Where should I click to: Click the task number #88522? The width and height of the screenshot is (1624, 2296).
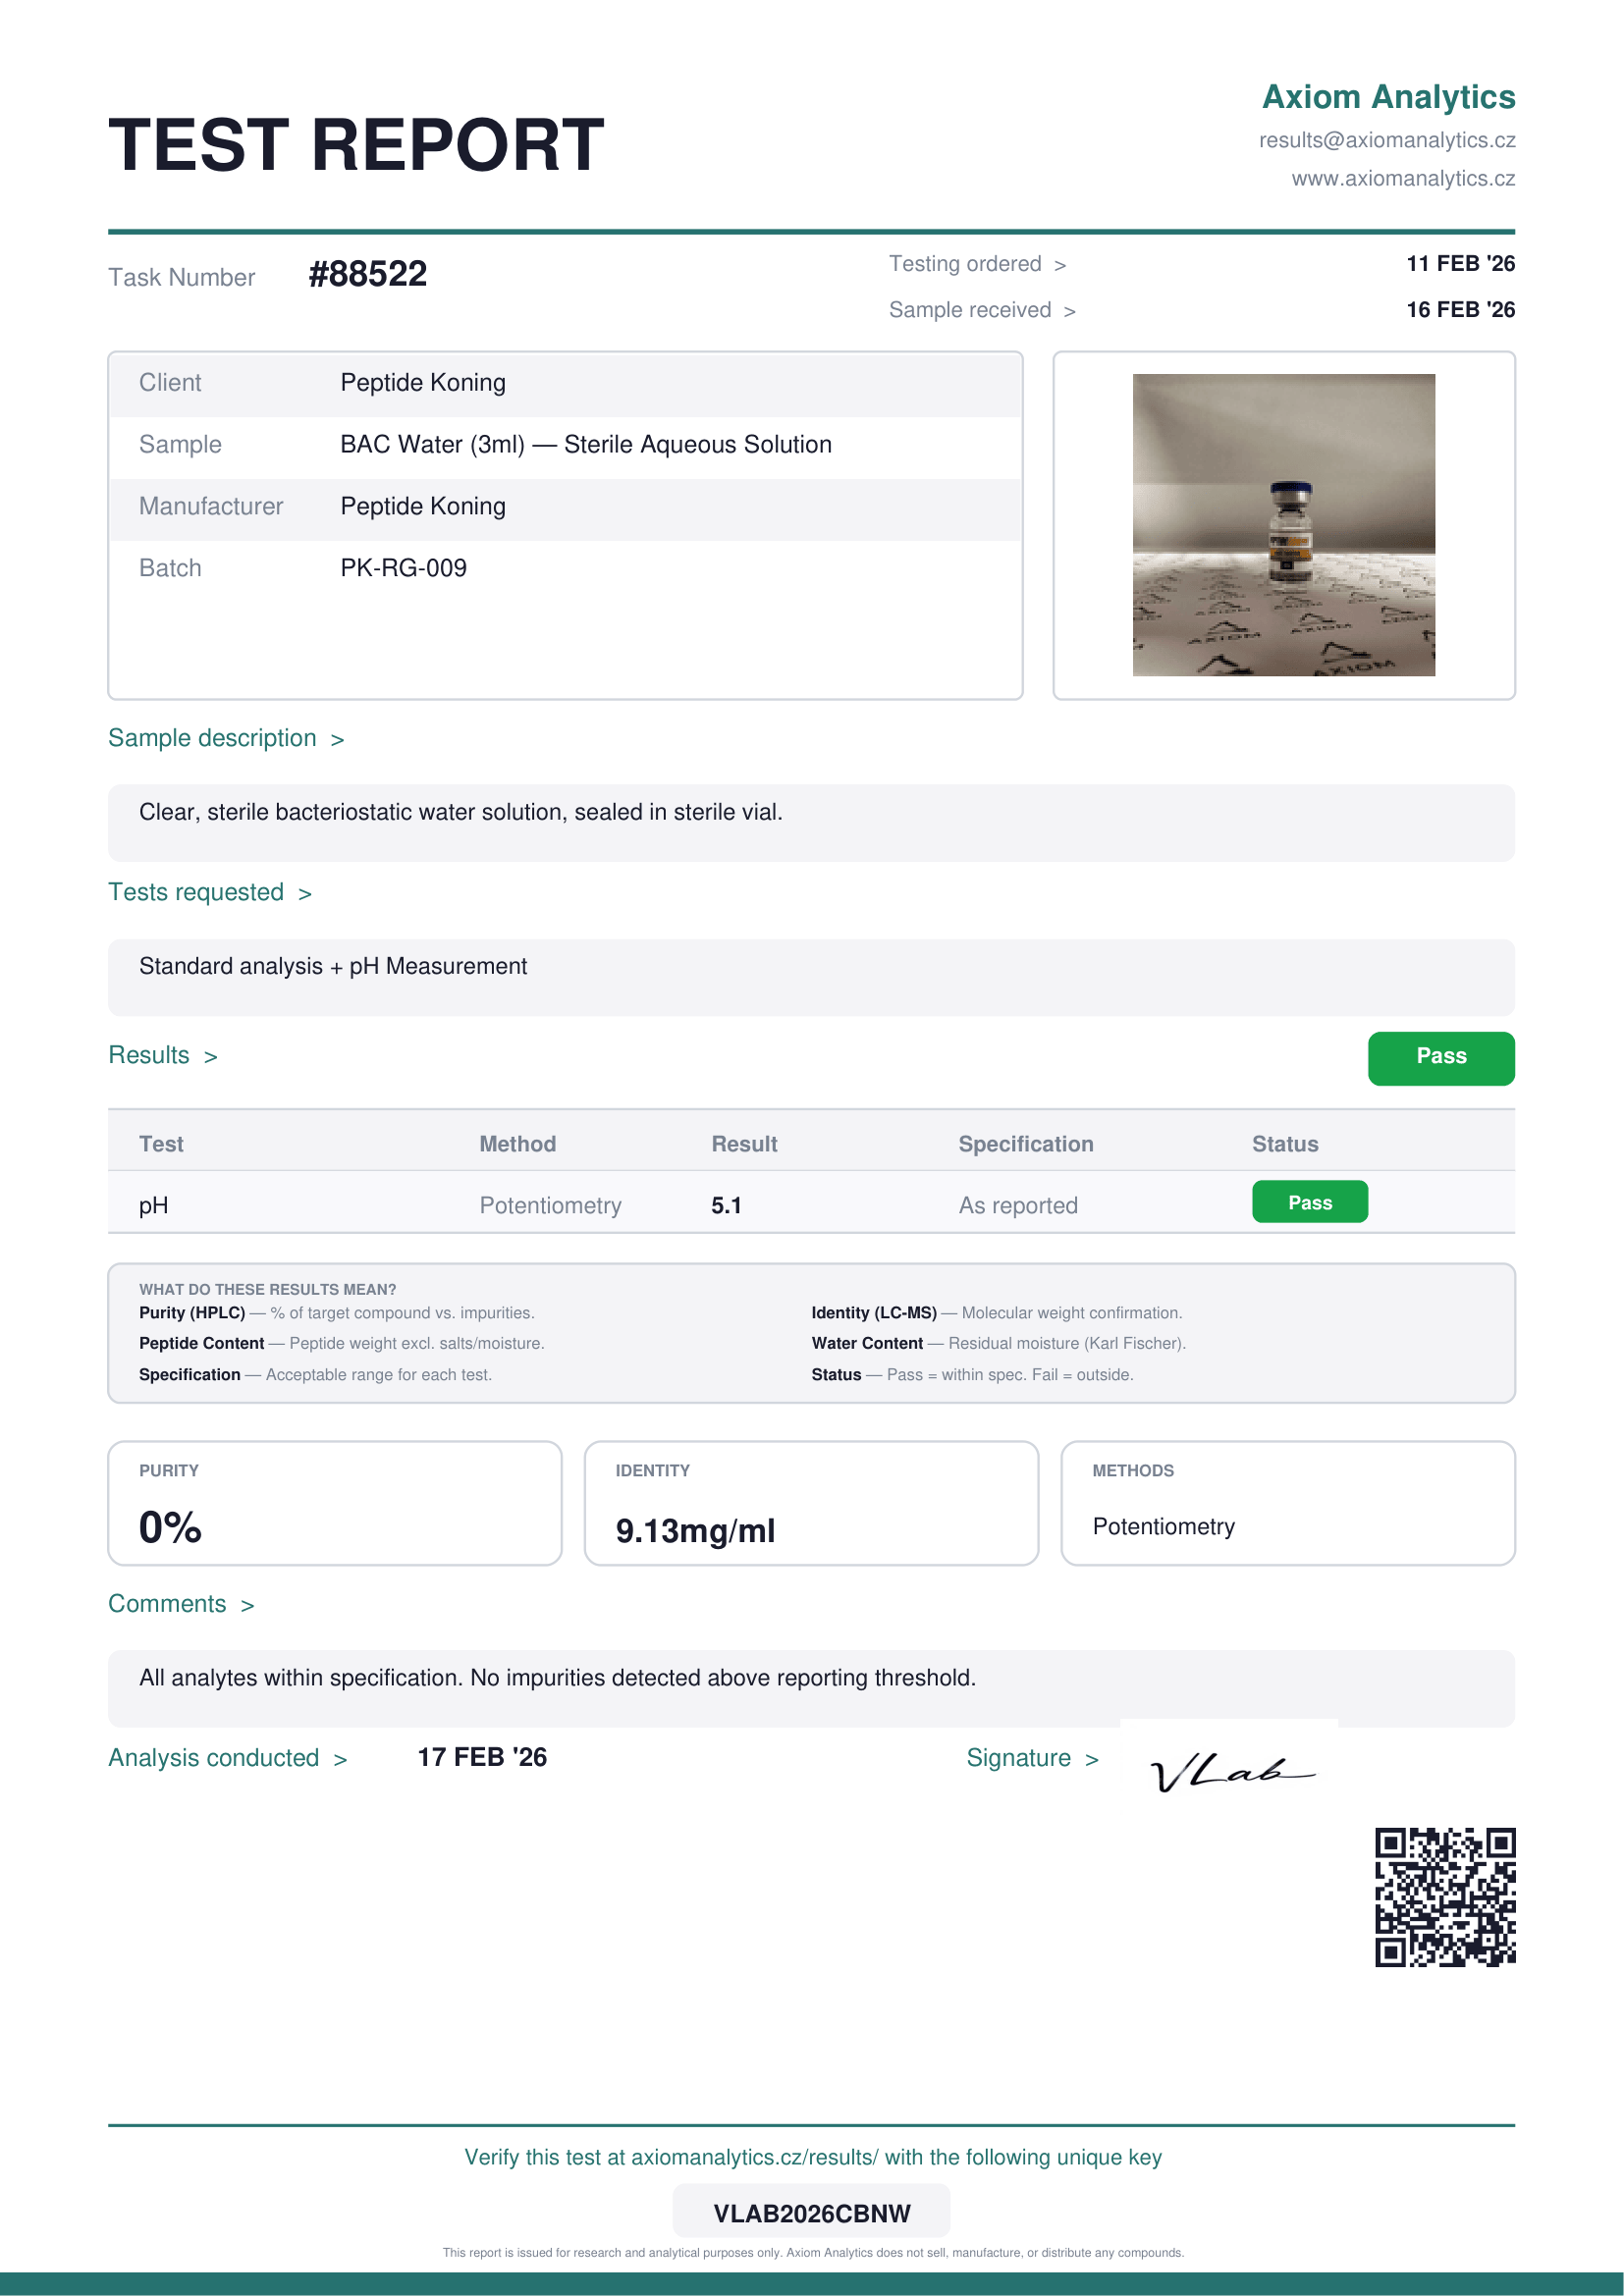point(368,274)
